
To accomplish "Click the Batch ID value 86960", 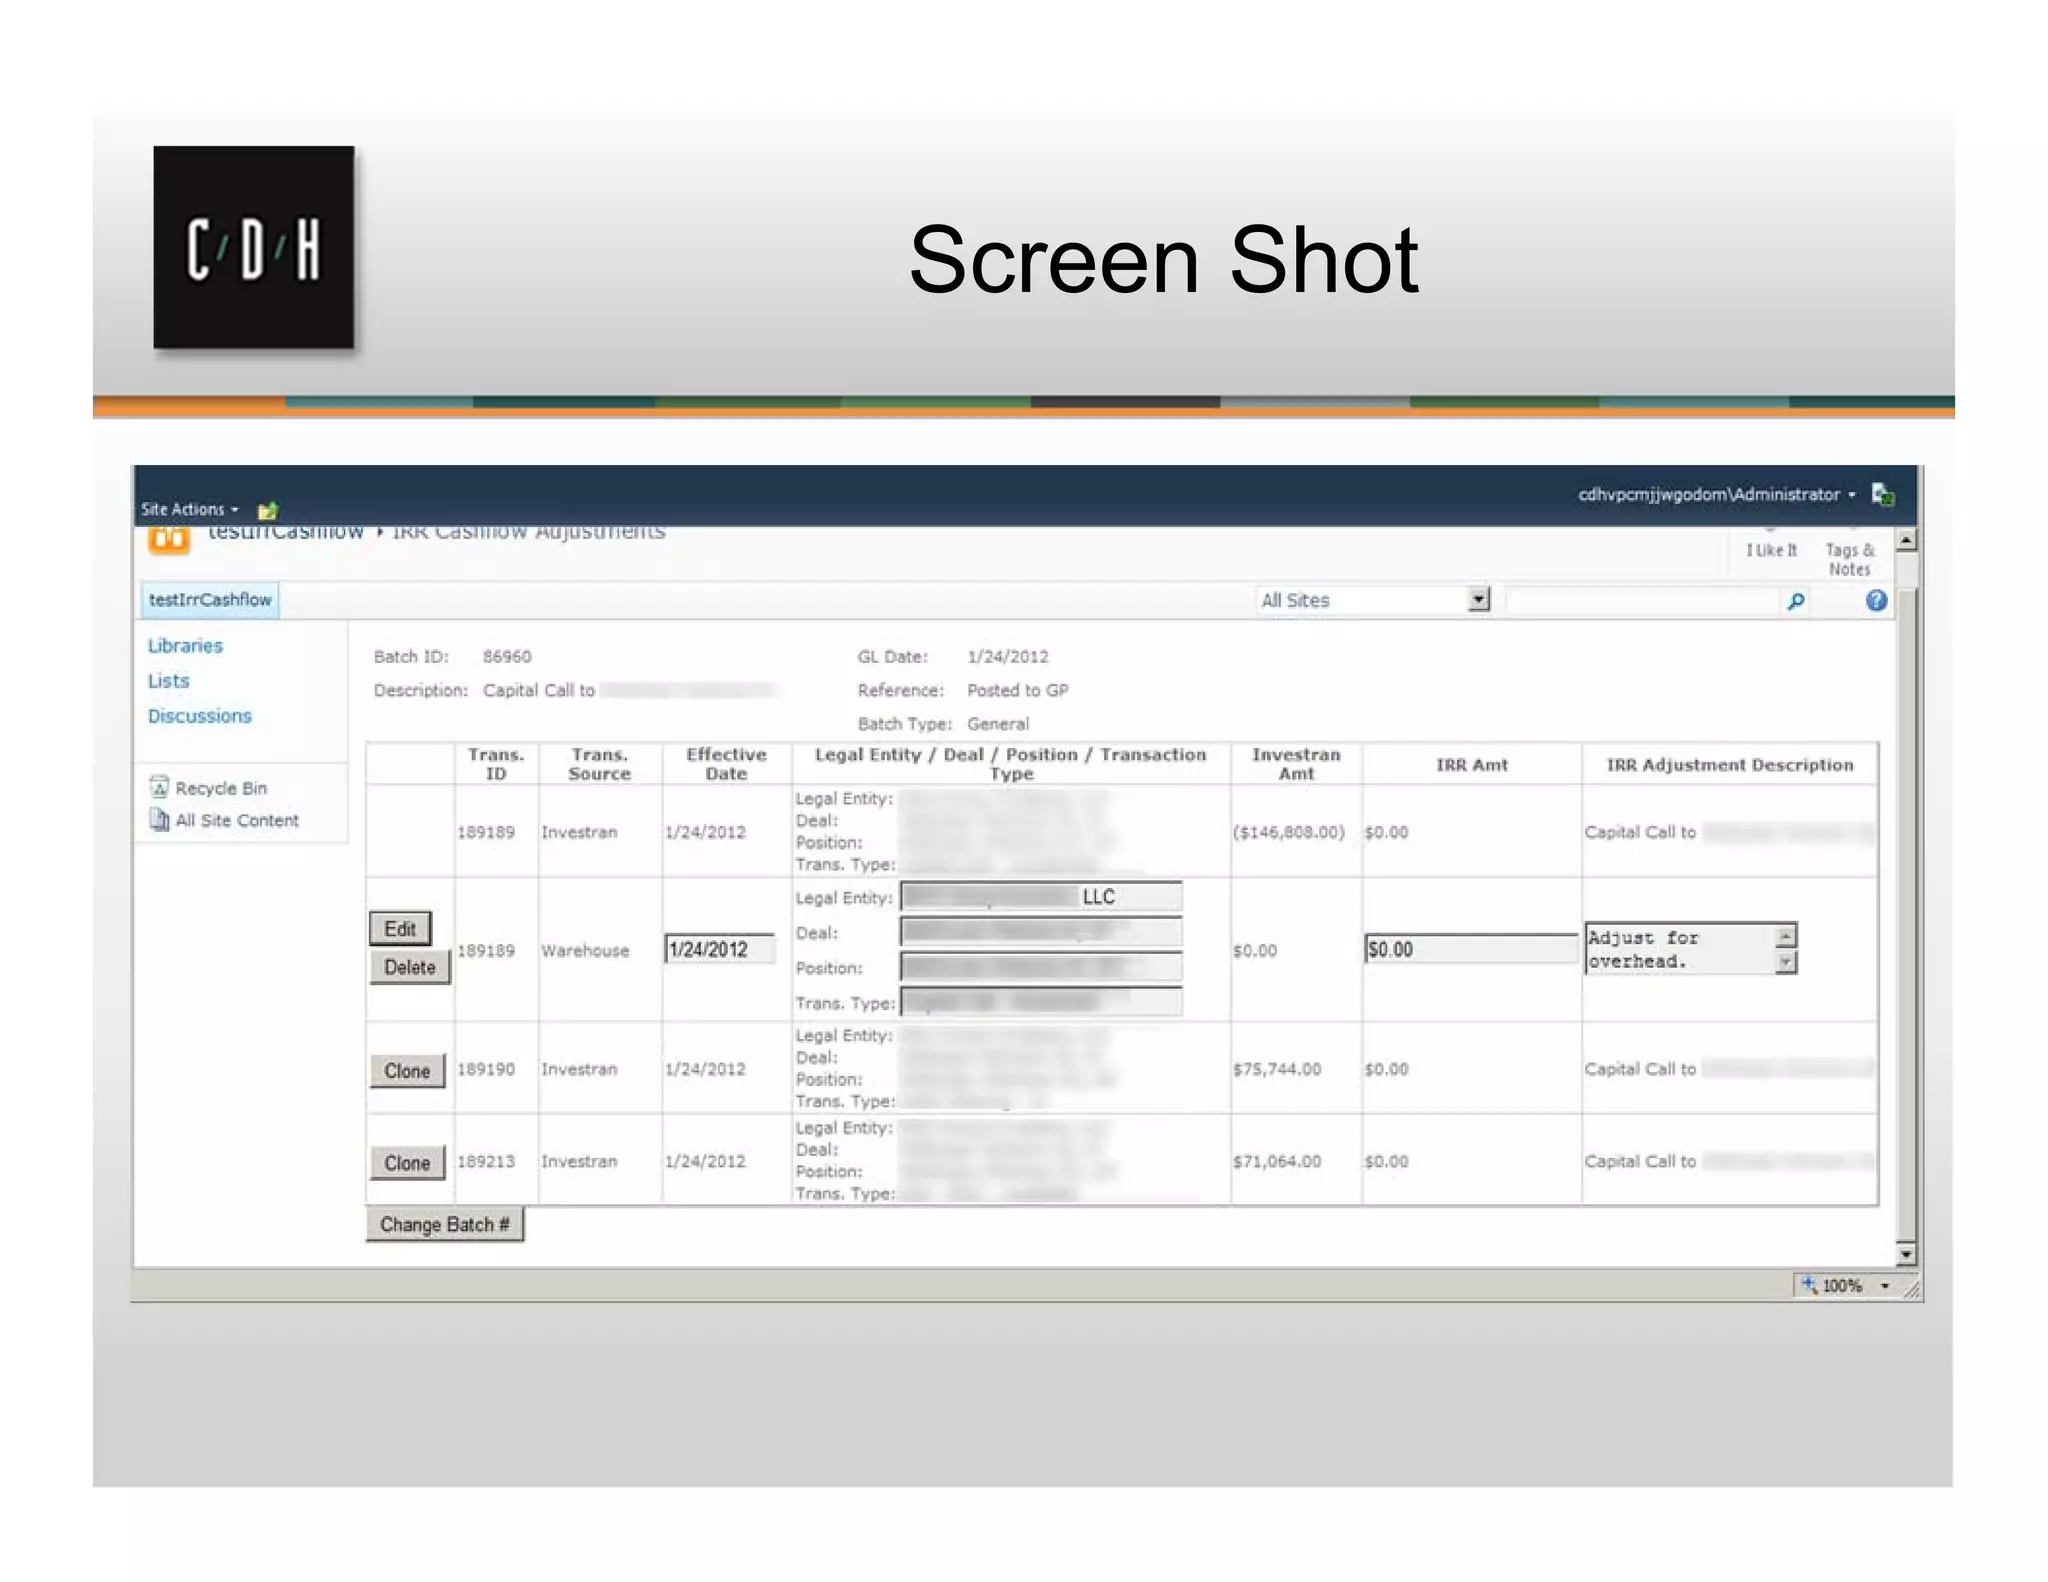I will point(507,657).
